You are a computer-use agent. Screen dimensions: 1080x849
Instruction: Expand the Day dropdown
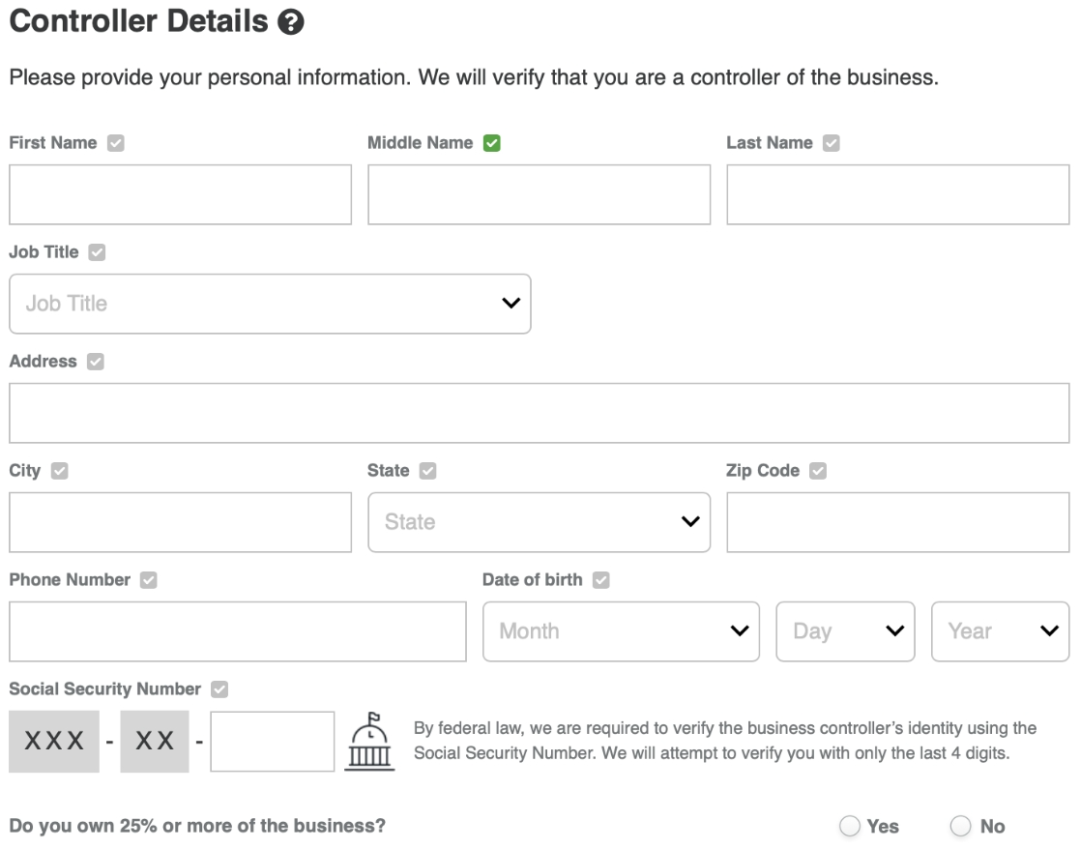coord(845,631)
